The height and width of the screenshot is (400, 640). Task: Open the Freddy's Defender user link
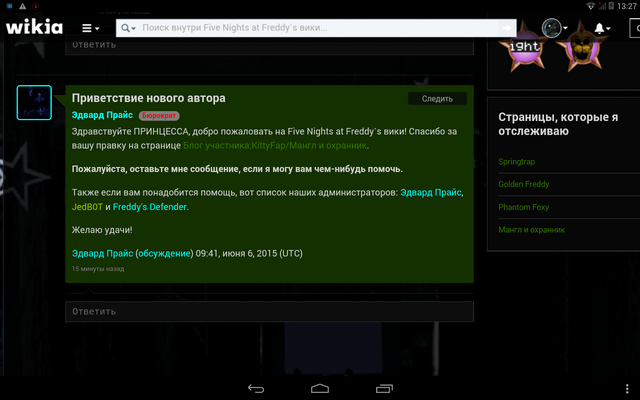tap(150, 207)
